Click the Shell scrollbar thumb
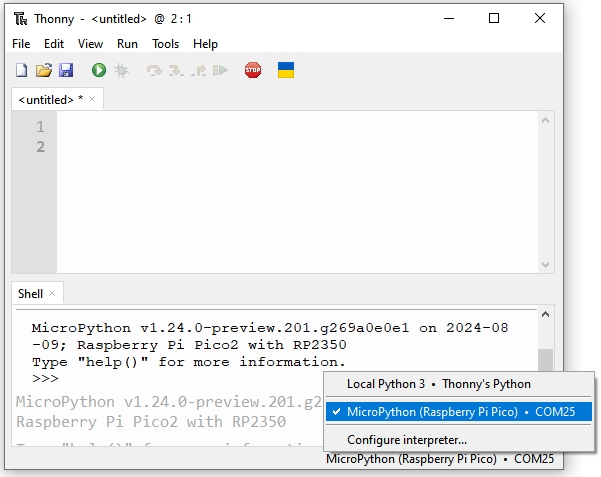The height and width of the screenshot is (477, 601). click(546, 360)
